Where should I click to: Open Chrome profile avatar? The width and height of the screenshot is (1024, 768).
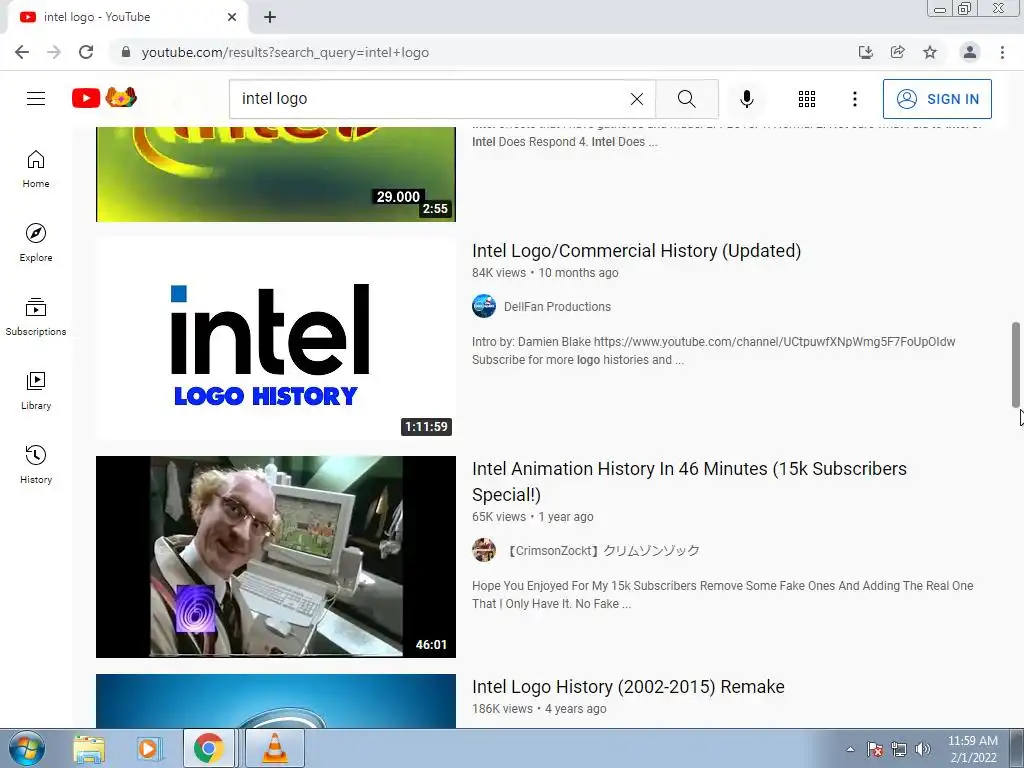coord(970,52)
